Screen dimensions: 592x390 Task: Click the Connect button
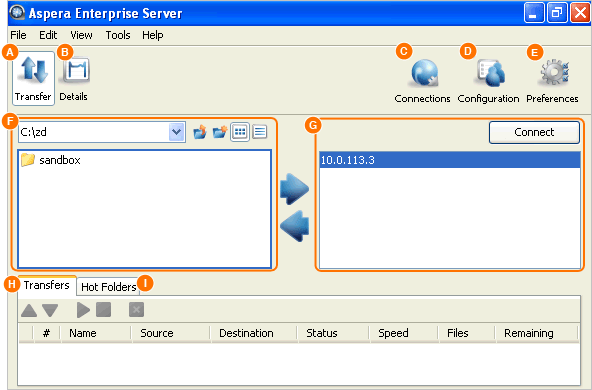534,132
